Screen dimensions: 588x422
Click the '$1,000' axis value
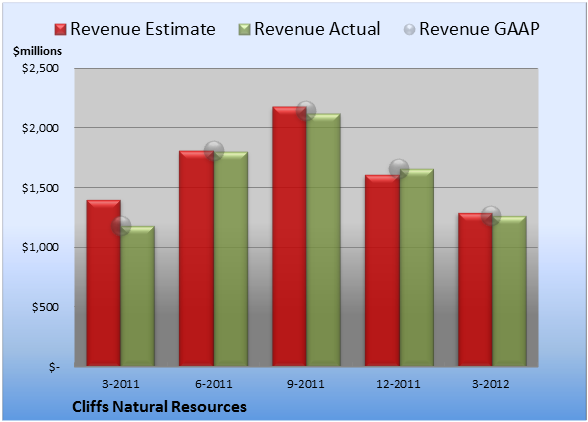(40, 248)
